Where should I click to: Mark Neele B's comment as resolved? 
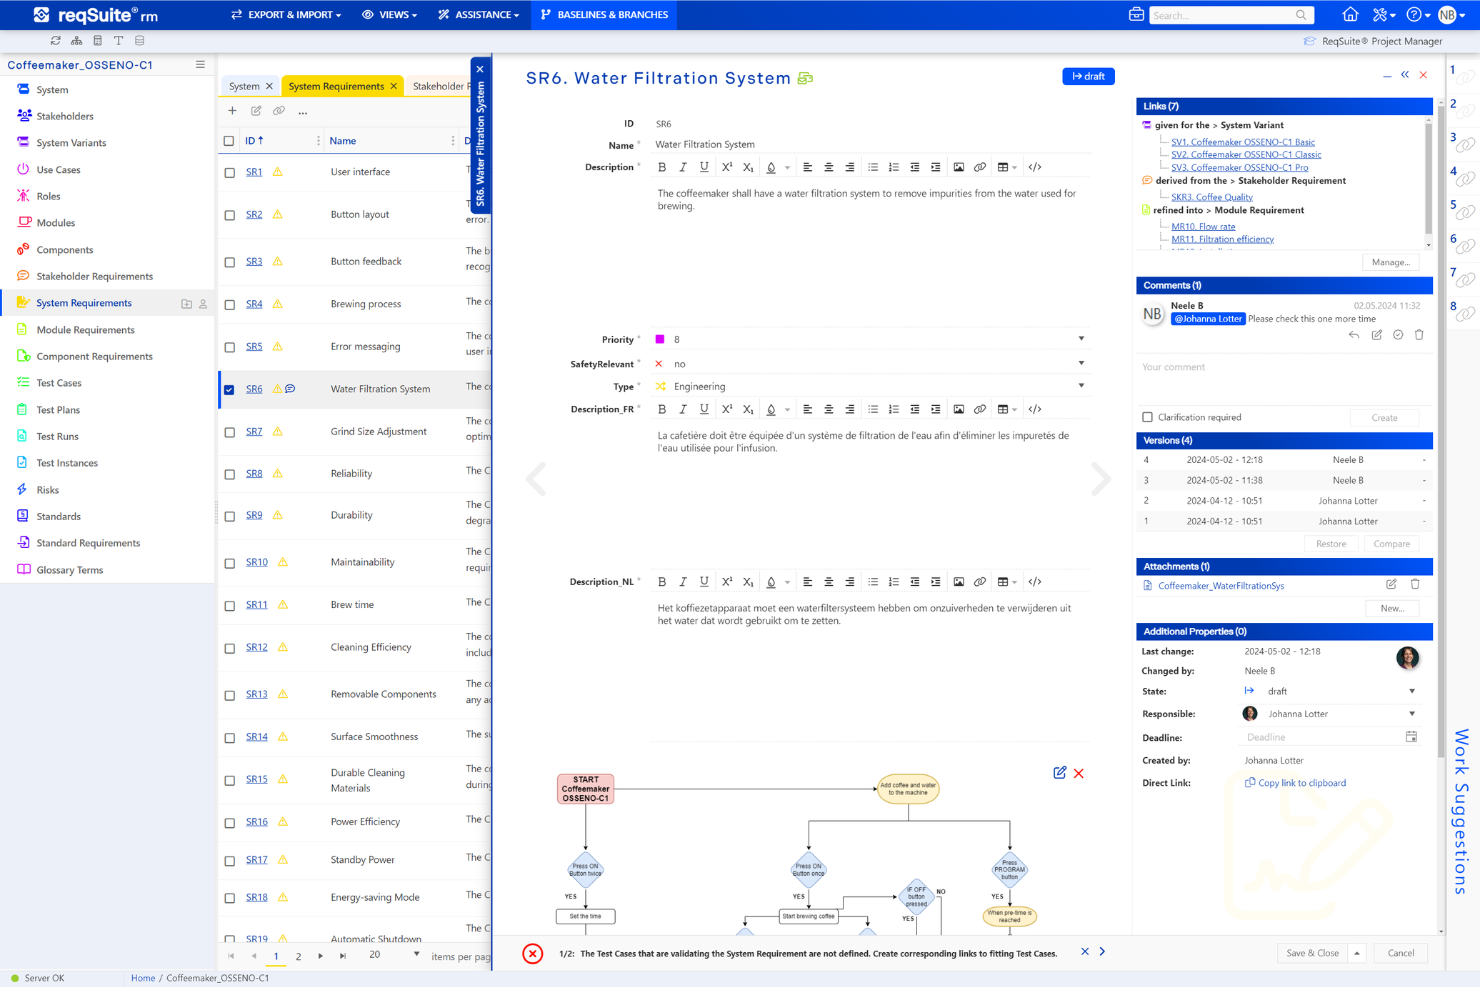click(1398, 335)
